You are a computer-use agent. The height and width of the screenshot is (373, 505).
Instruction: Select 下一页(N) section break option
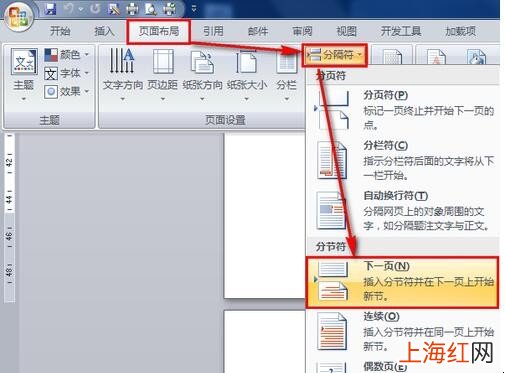tap(402, 282)
